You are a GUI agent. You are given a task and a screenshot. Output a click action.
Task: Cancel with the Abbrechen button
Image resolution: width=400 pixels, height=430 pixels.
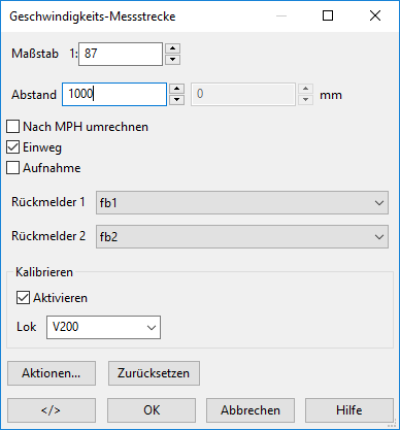[x=250, y=410]
